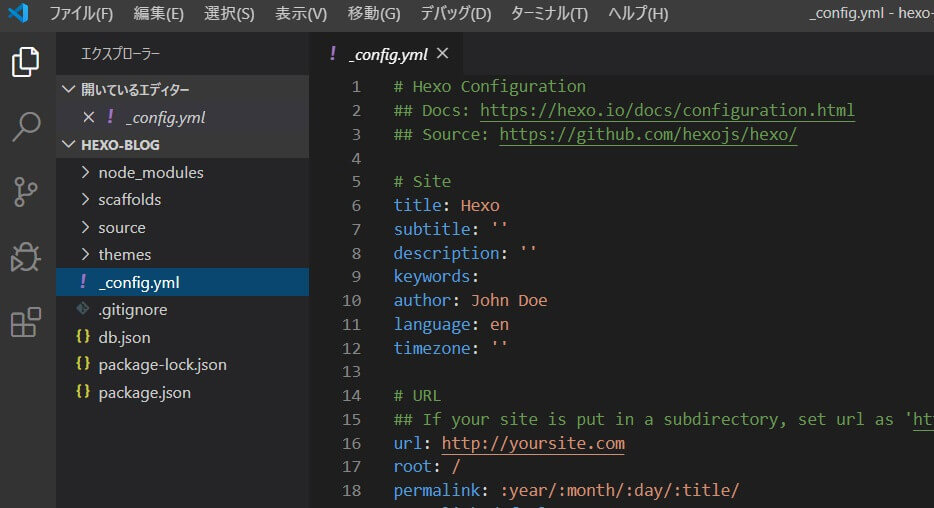Click line number 6 in gutter
Viewport: 934px width, 508px height.
pyautogui.click(x=356, y=205)
